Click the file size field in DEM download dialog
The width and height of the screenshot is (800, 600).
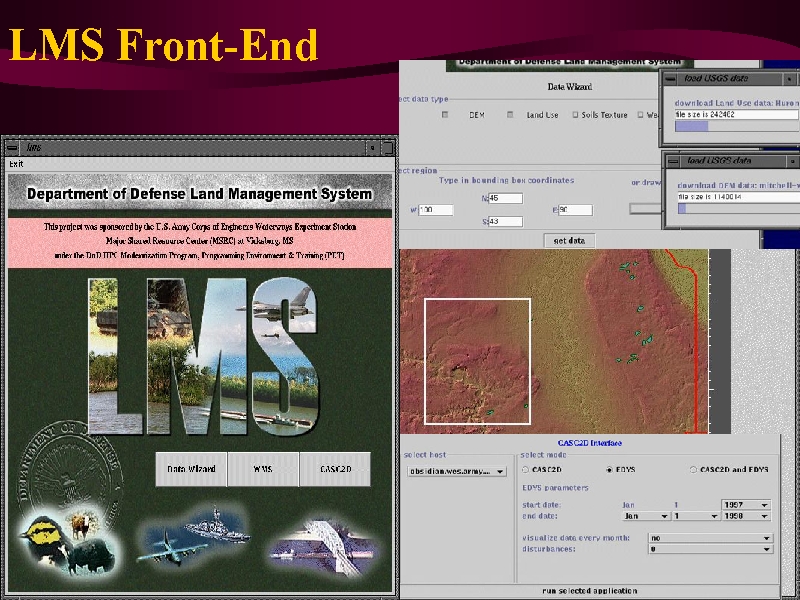click(738, 197)
